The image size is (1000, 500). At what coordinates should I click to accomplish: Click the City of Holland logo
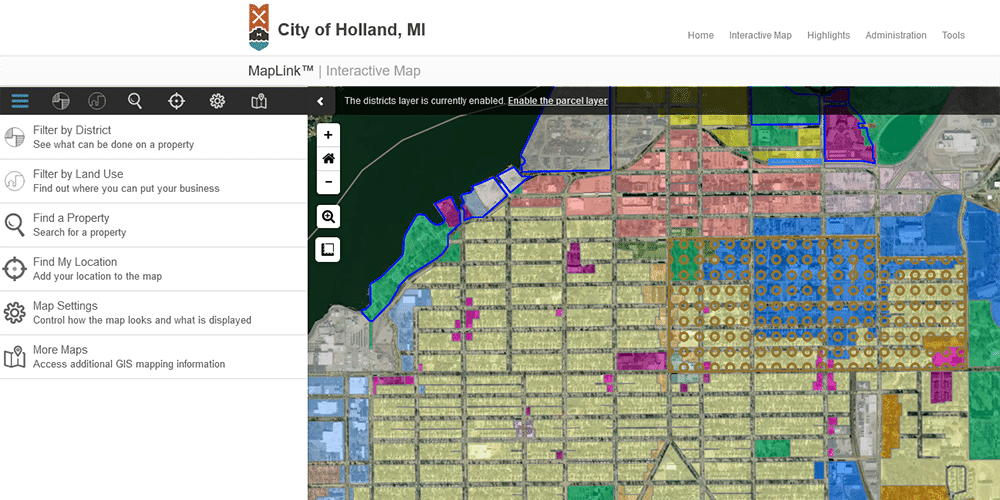258,27
